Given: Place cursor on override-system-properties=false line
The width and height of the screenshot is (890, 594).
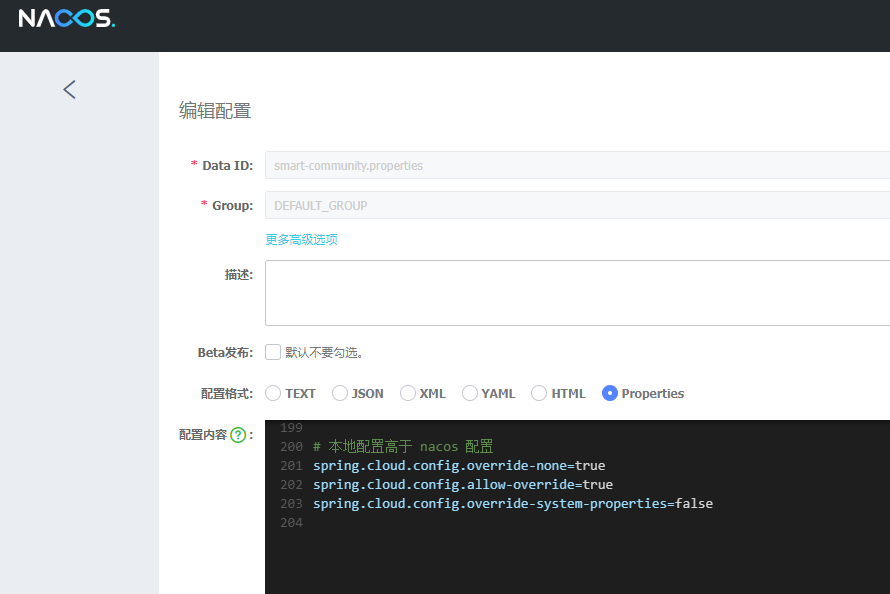Looking at the screenshot, I should click(512, 504).
